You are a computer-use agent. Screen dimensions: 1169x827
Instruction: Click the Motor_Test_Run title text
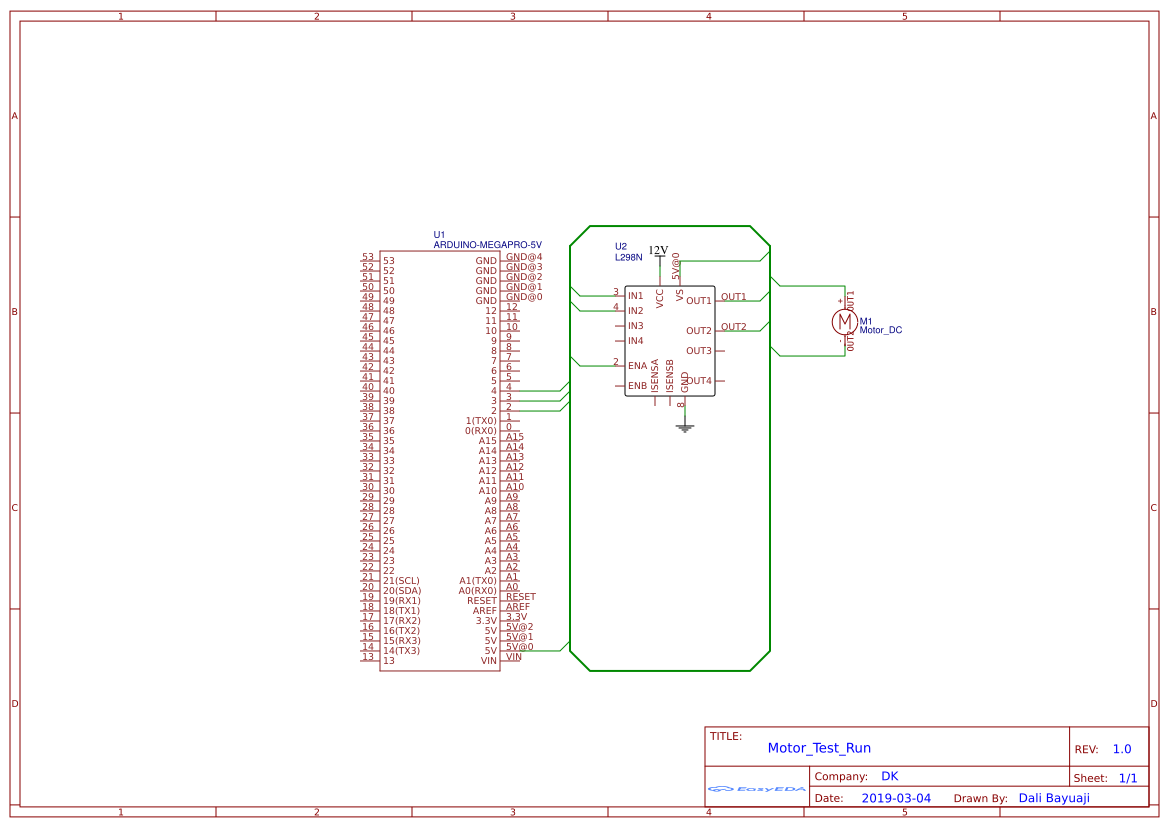click(819, 748)
